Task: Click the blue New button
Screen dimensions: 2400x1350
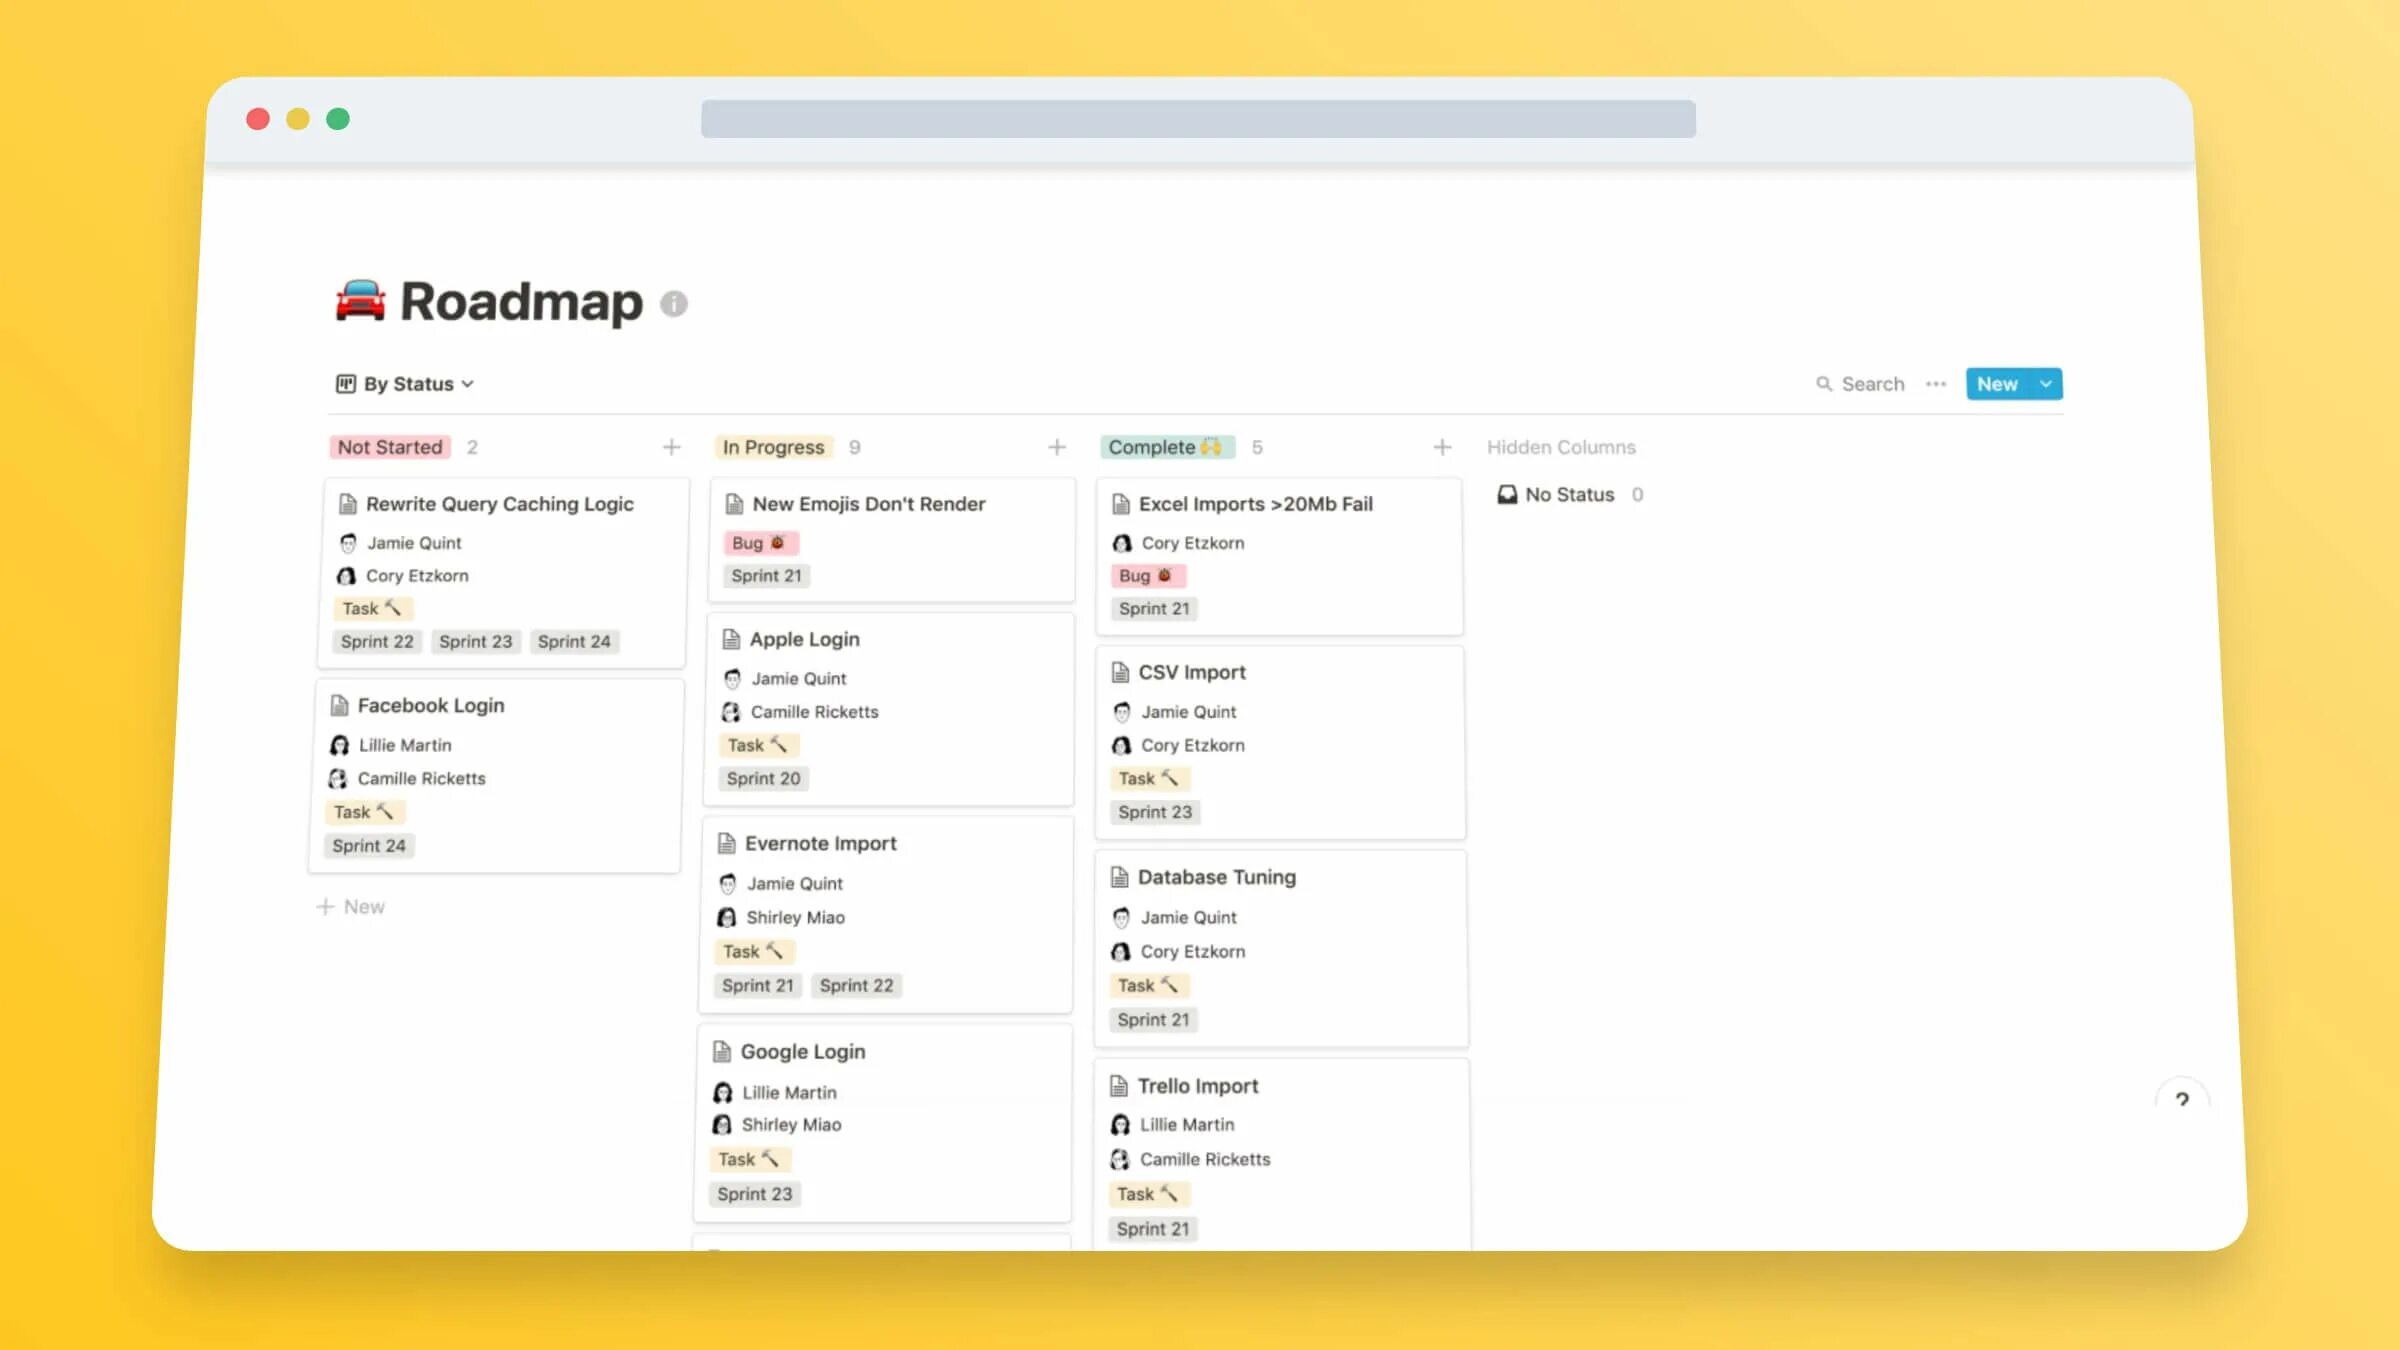Action: point(1996,384)
